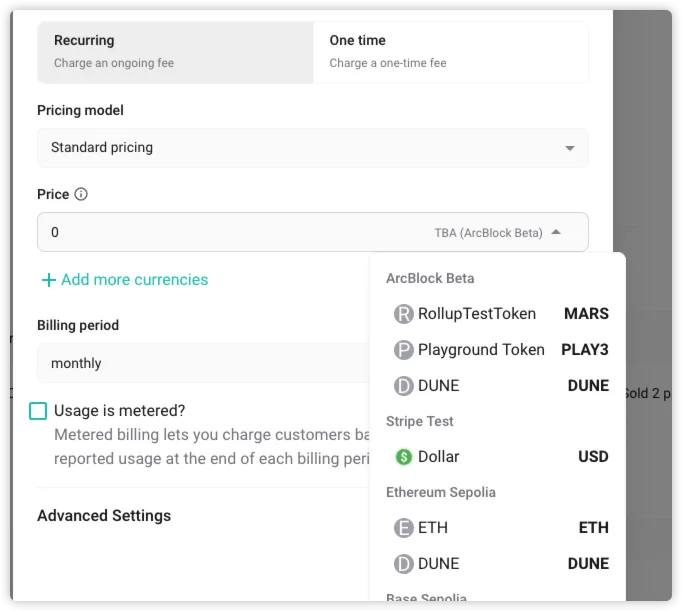Open the monthly Billing period dropdown

tap(203, 363)
